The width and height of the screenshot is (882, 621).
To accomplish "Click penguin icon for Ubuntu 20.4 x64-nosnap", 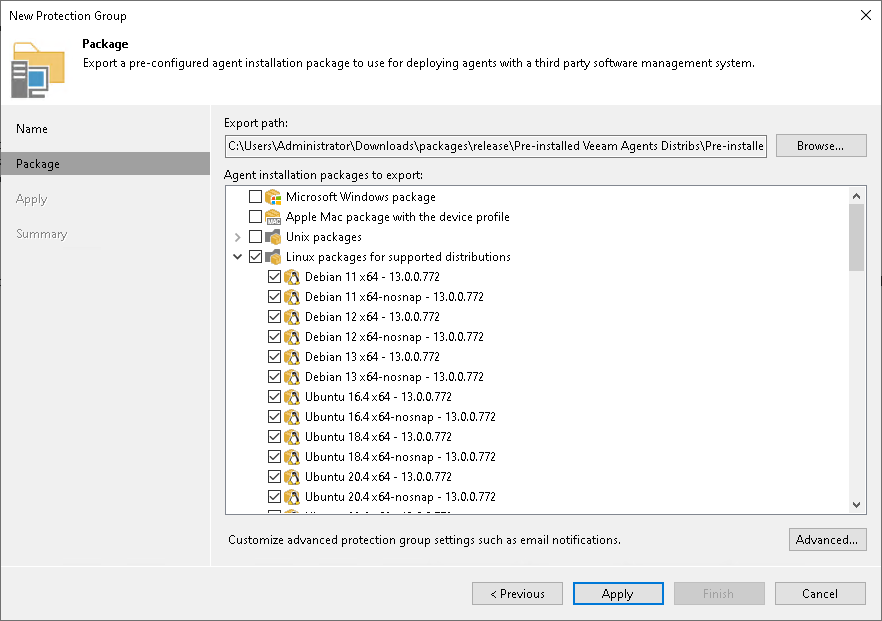I will (x=292, y=497).
